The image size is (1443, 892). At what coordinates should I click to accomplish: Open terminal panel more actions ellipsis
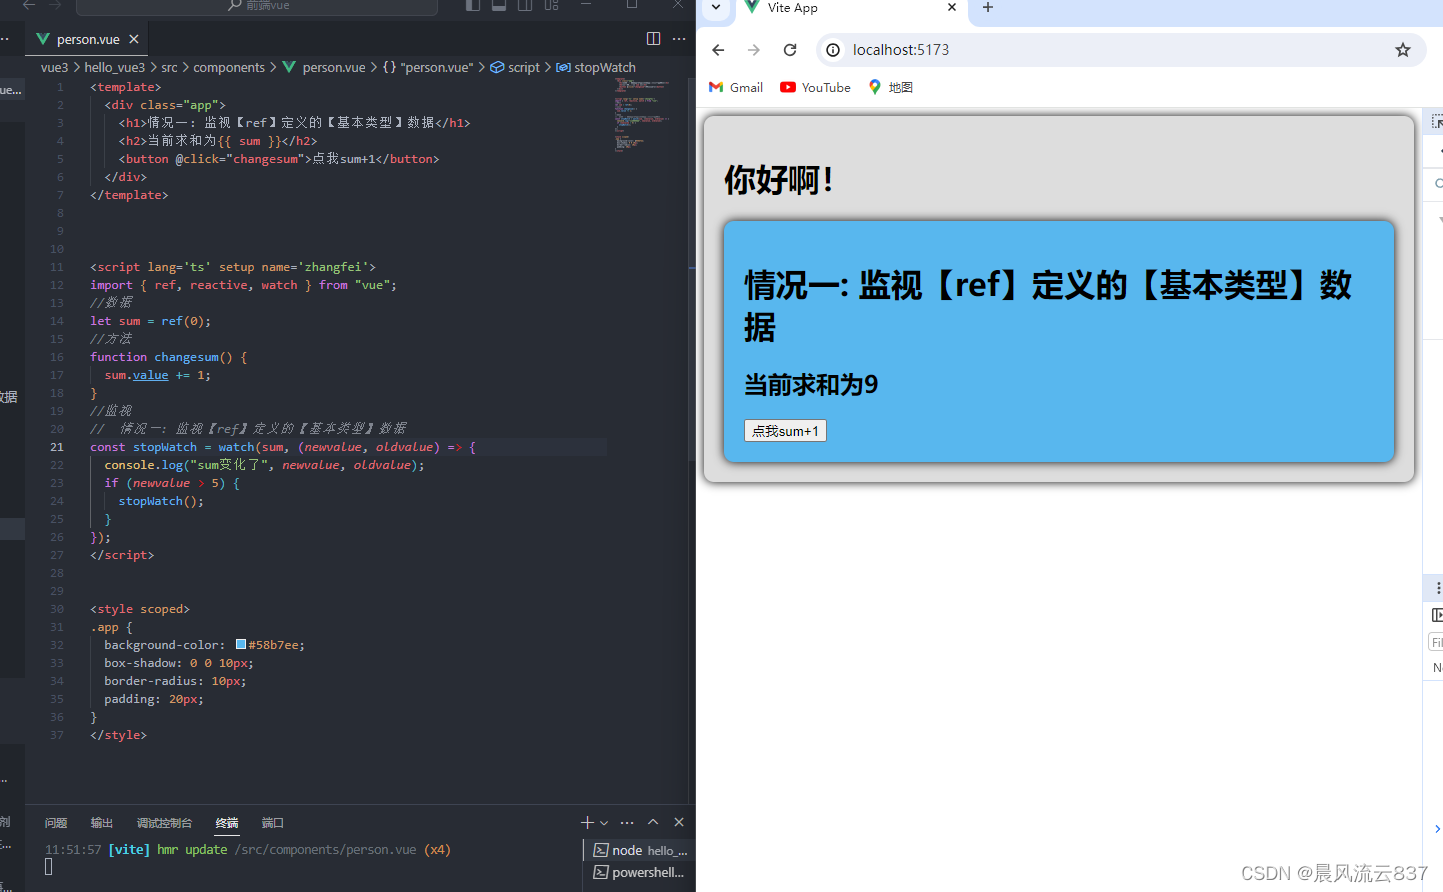627,822
